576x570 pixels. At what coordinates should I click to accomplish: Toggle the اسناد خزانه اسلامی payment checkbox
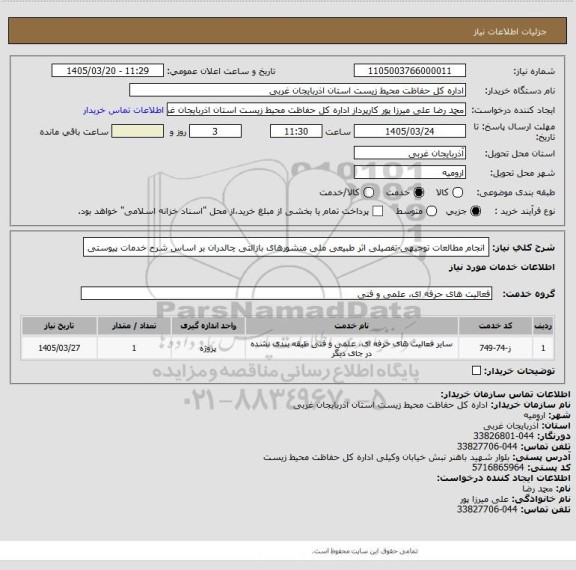pyautogui.click(x=377, y=211)
